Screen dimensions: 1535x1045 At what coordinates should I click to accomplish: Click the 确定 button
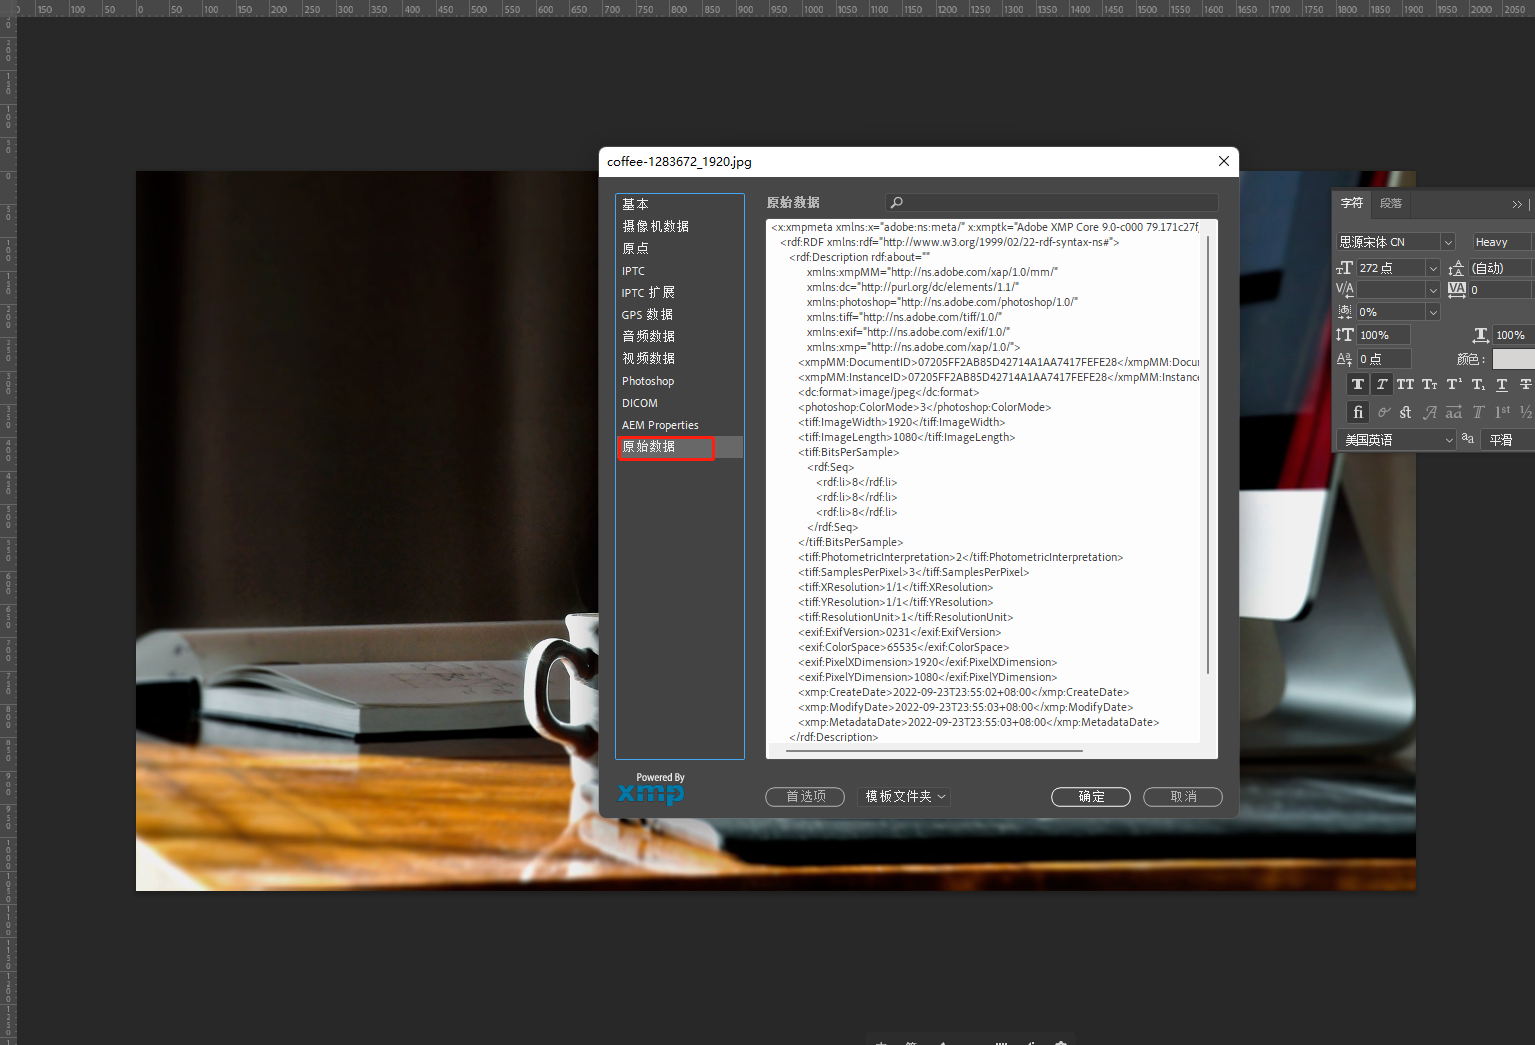pyautogui.click(x=1091, y=797)
